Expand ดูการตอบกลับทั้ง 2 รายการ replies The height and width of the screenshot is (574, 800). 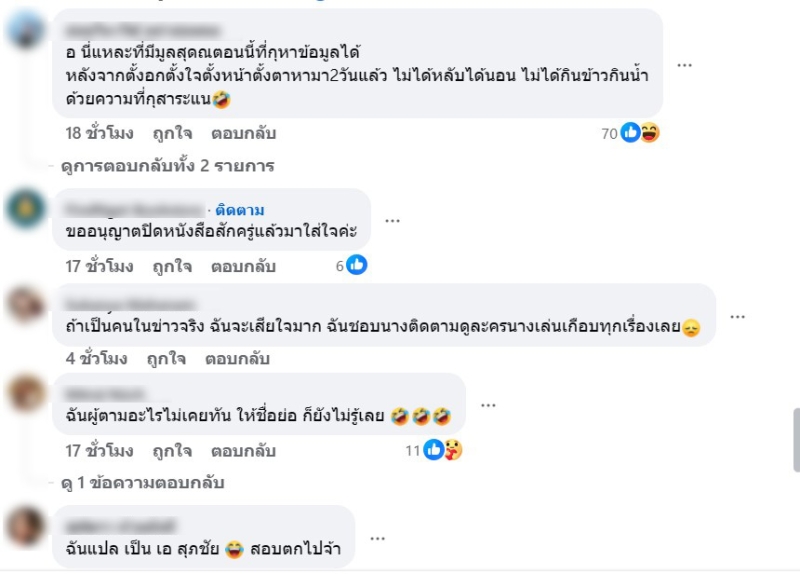(167, 165)
